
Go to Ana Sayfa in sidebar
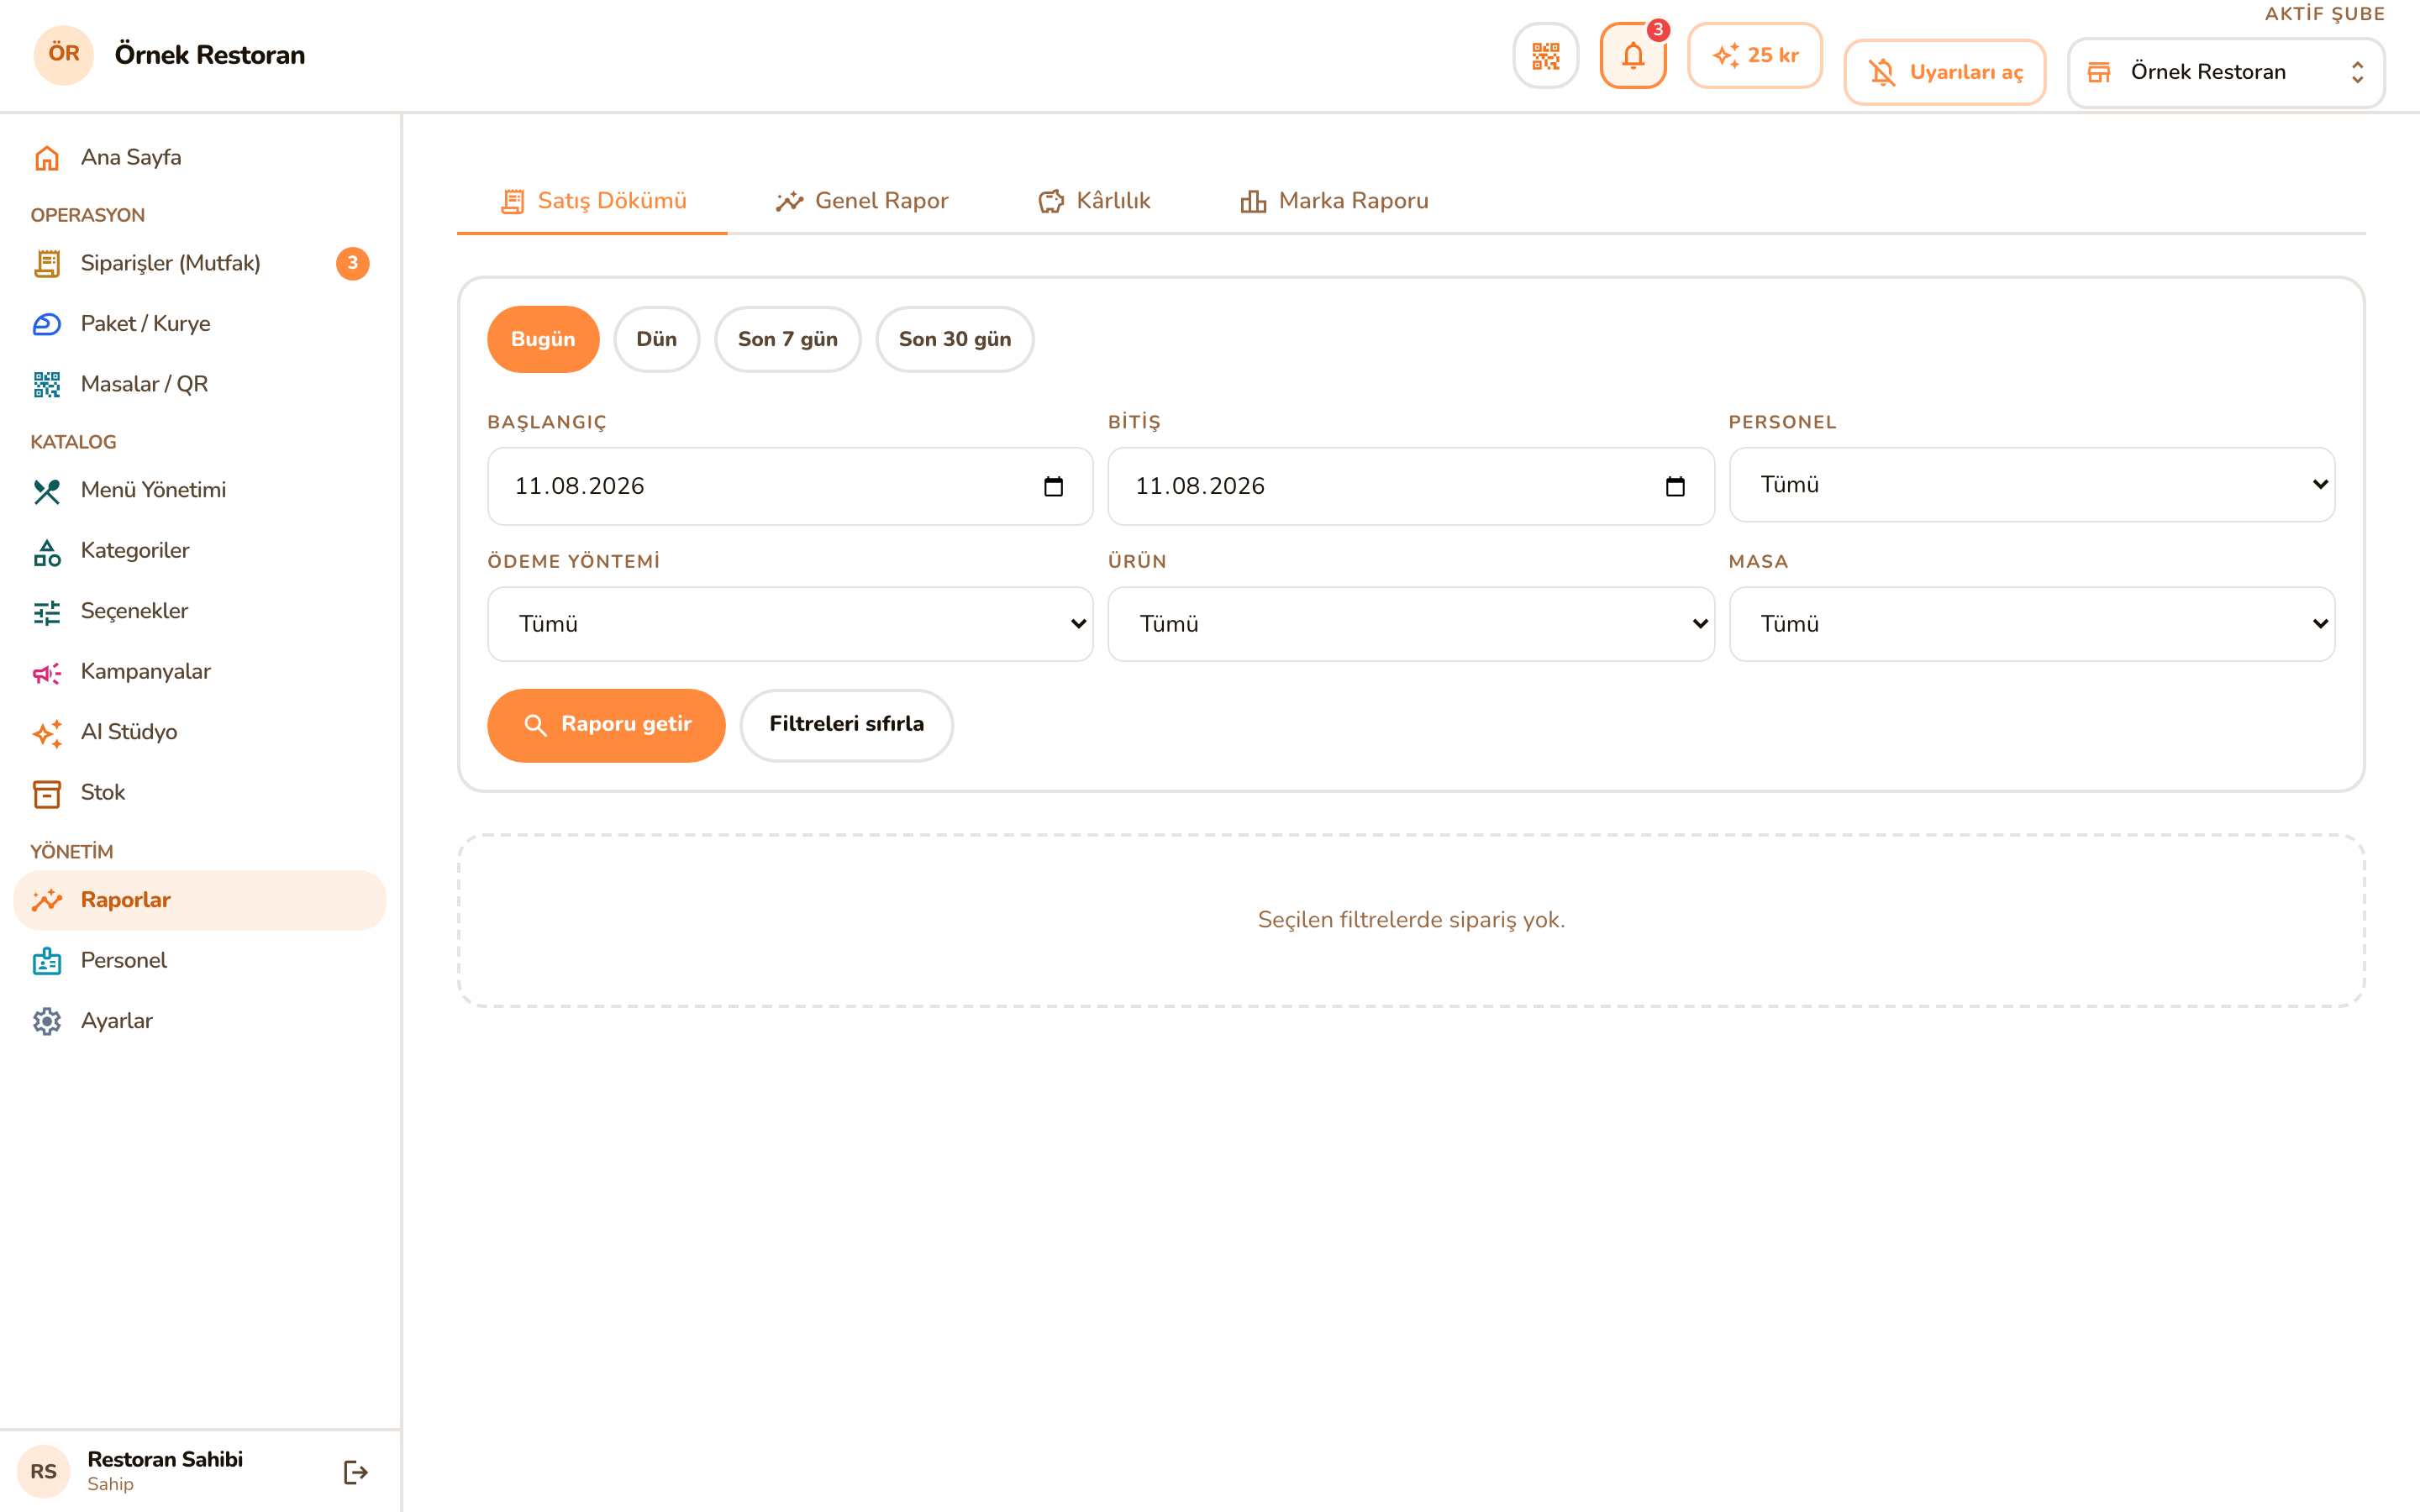click(x=200, y=157)
